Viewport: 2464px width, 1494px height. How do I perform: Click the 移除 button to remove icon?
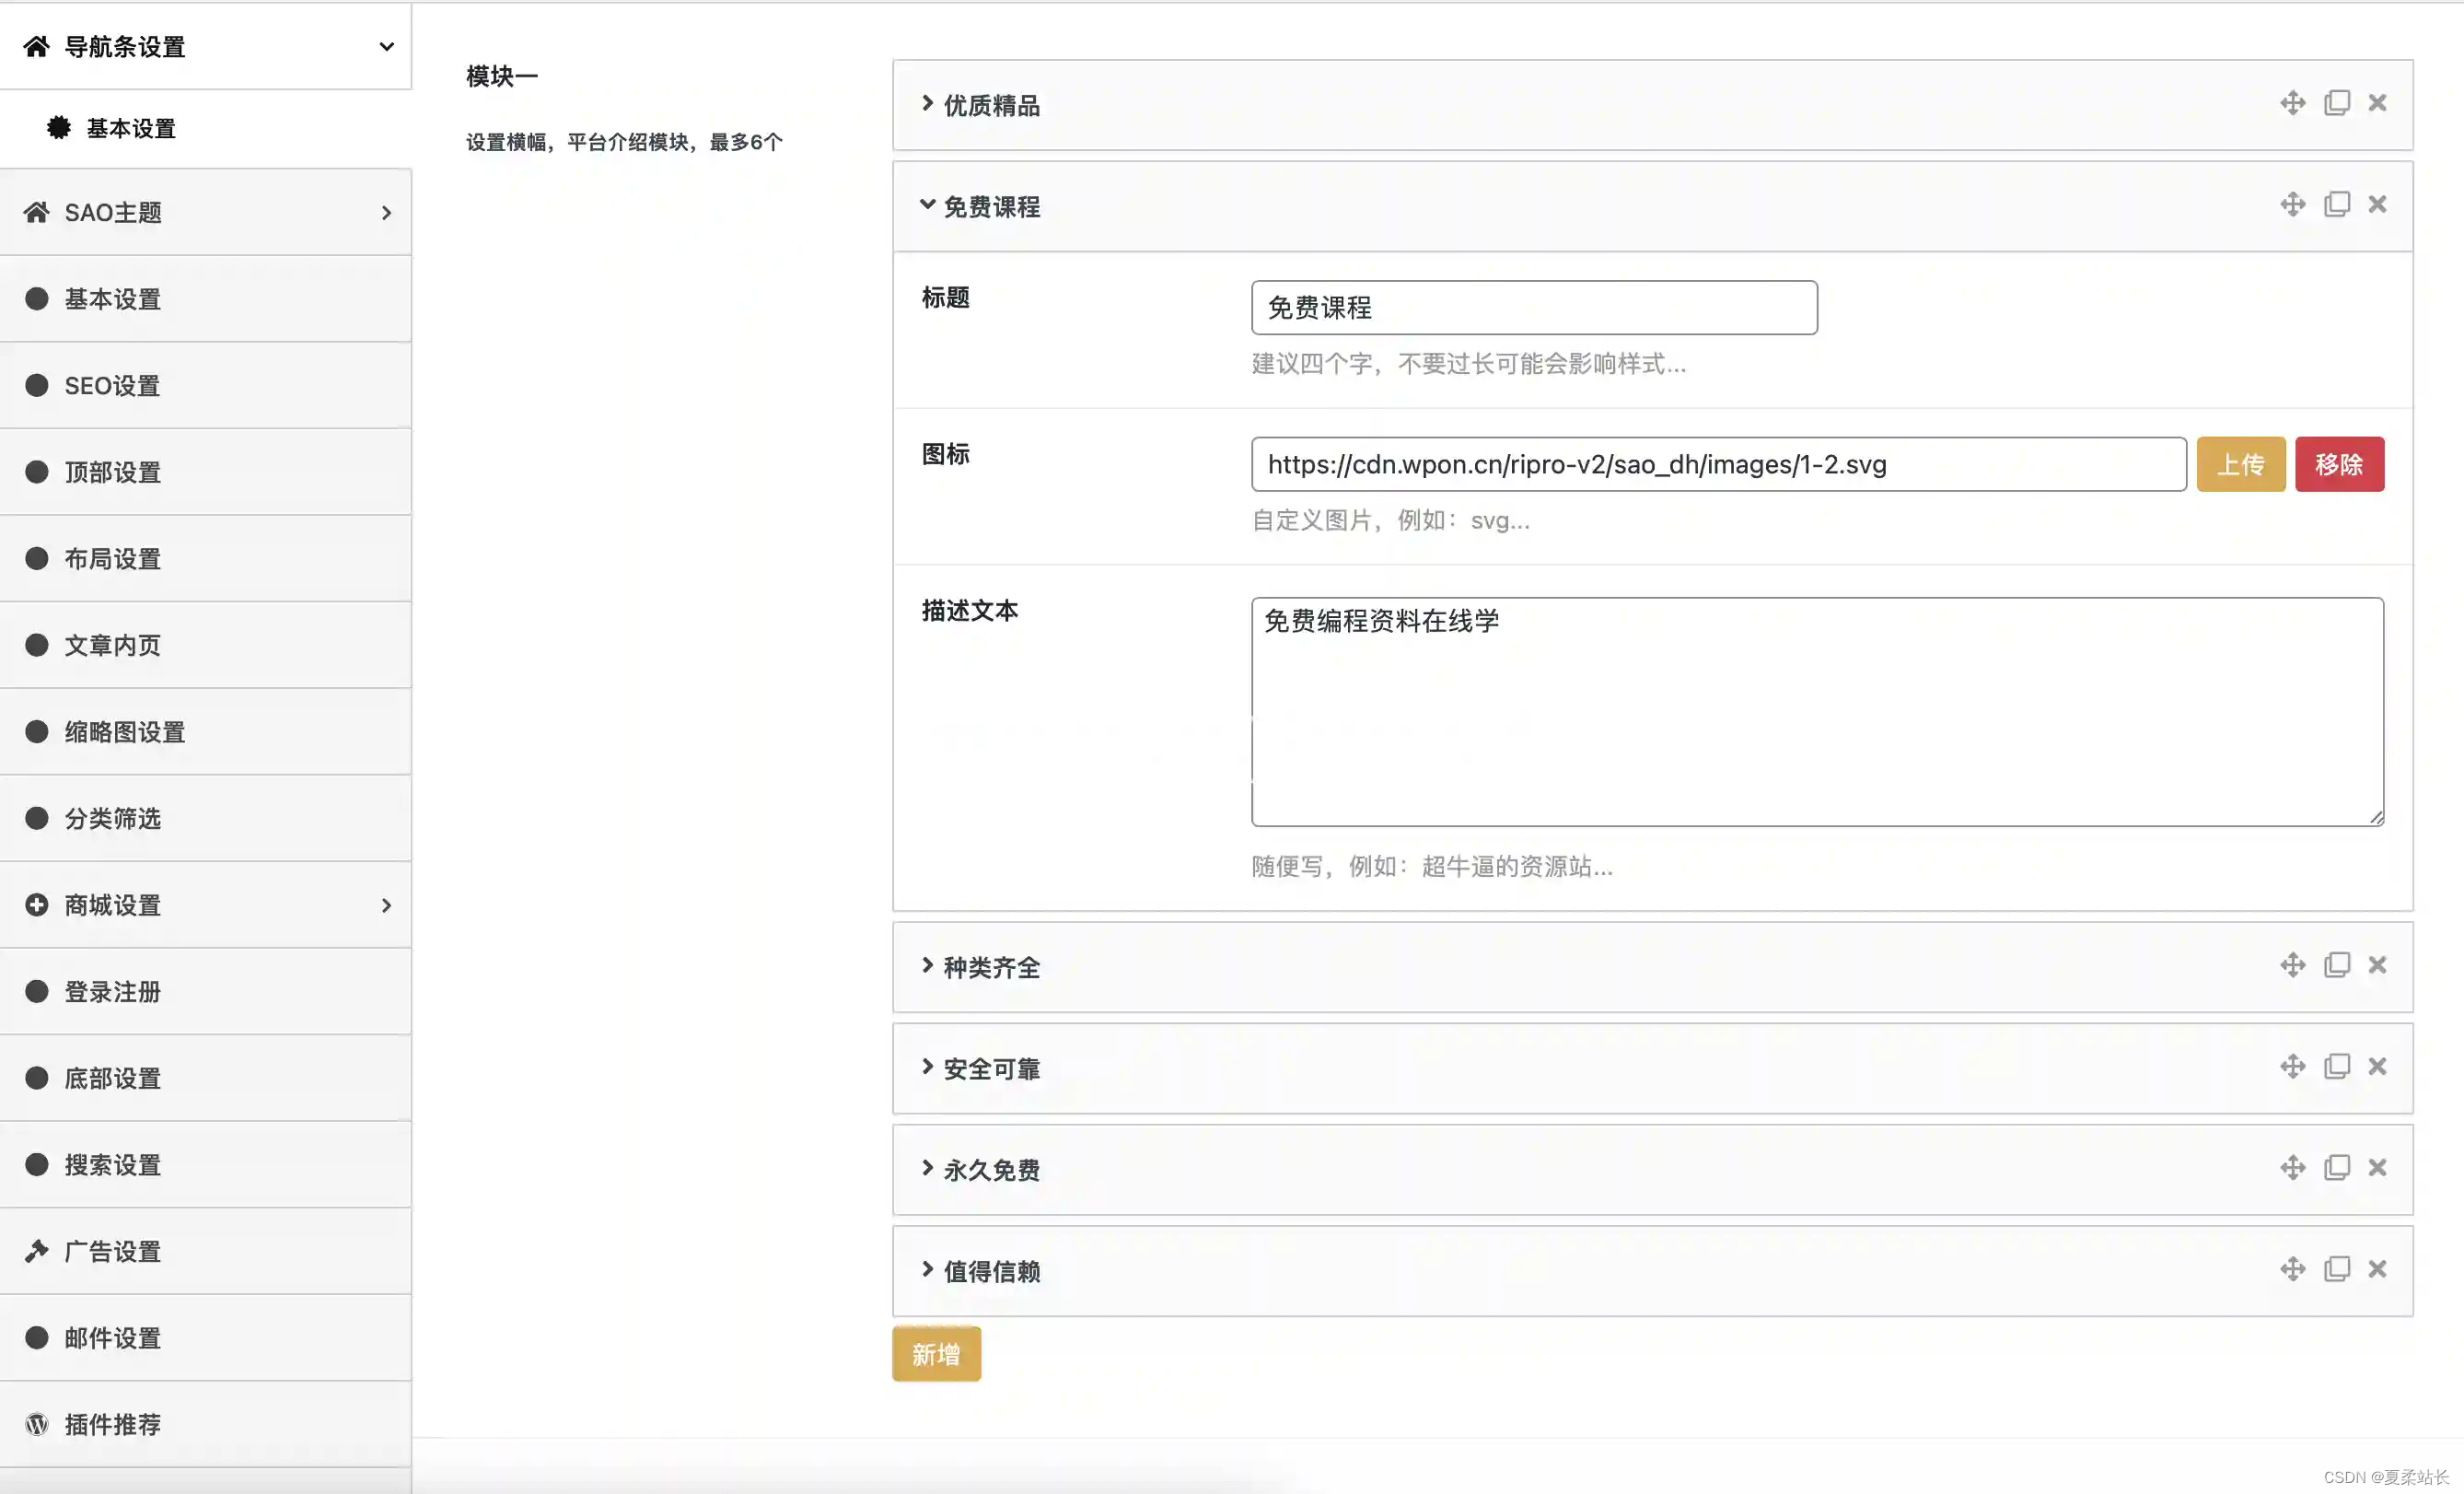coord(2339,463)
